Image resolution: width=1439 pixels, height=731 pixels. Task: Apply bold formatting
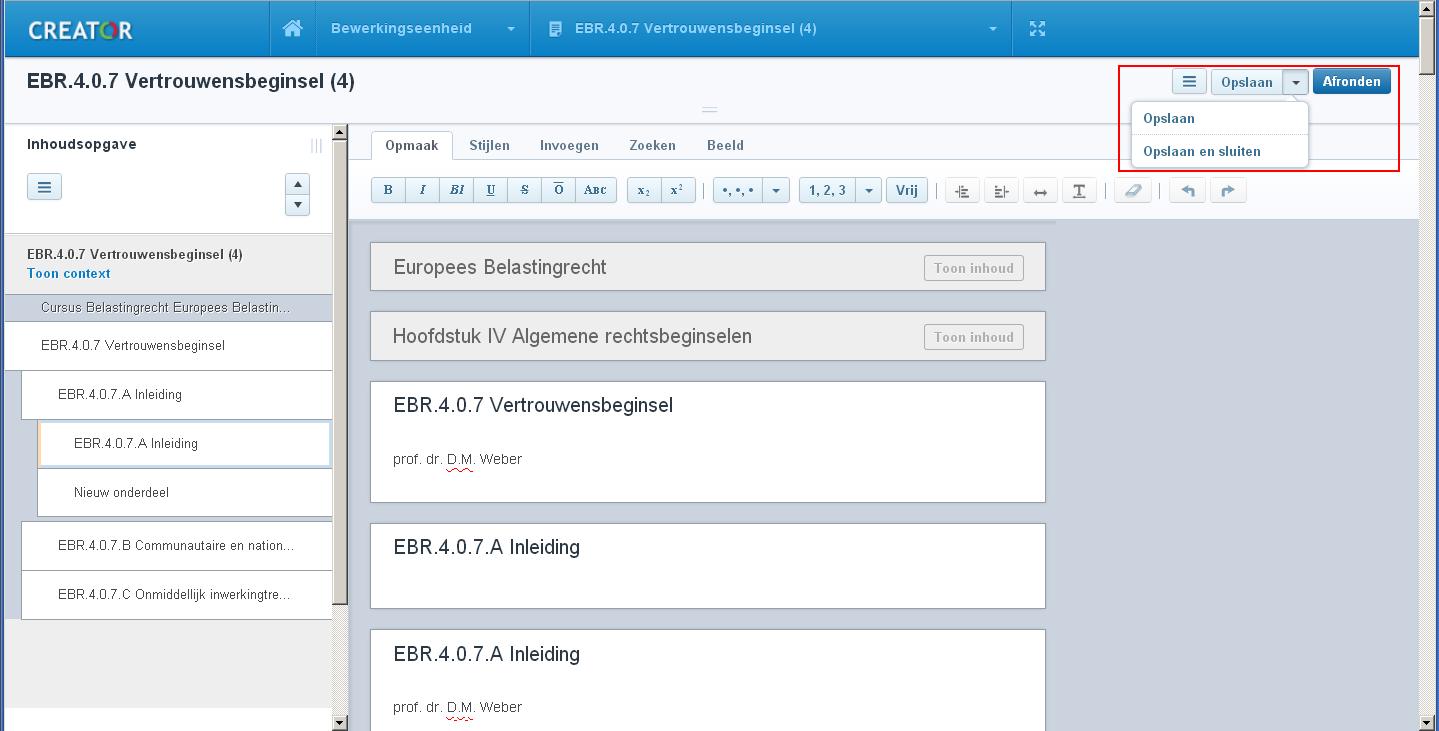pyautogui.click(x=388, y=190)
